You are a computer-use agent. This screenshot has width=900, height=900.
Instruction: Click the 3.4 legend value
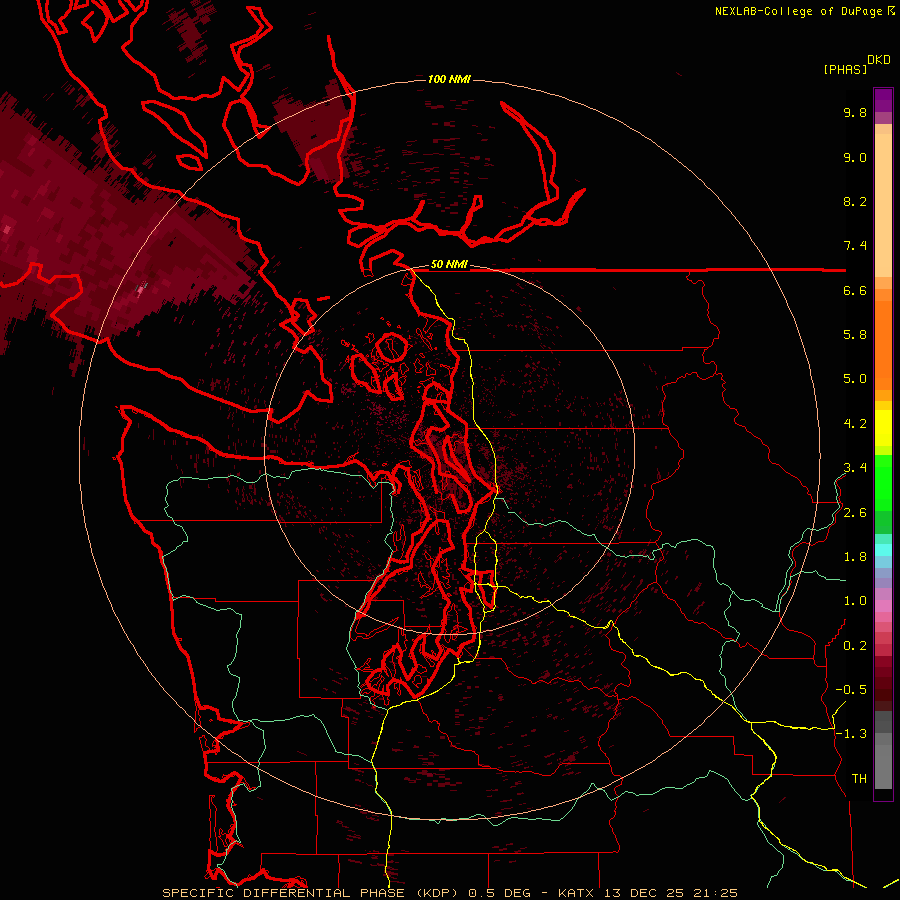[x=855, y=468]
